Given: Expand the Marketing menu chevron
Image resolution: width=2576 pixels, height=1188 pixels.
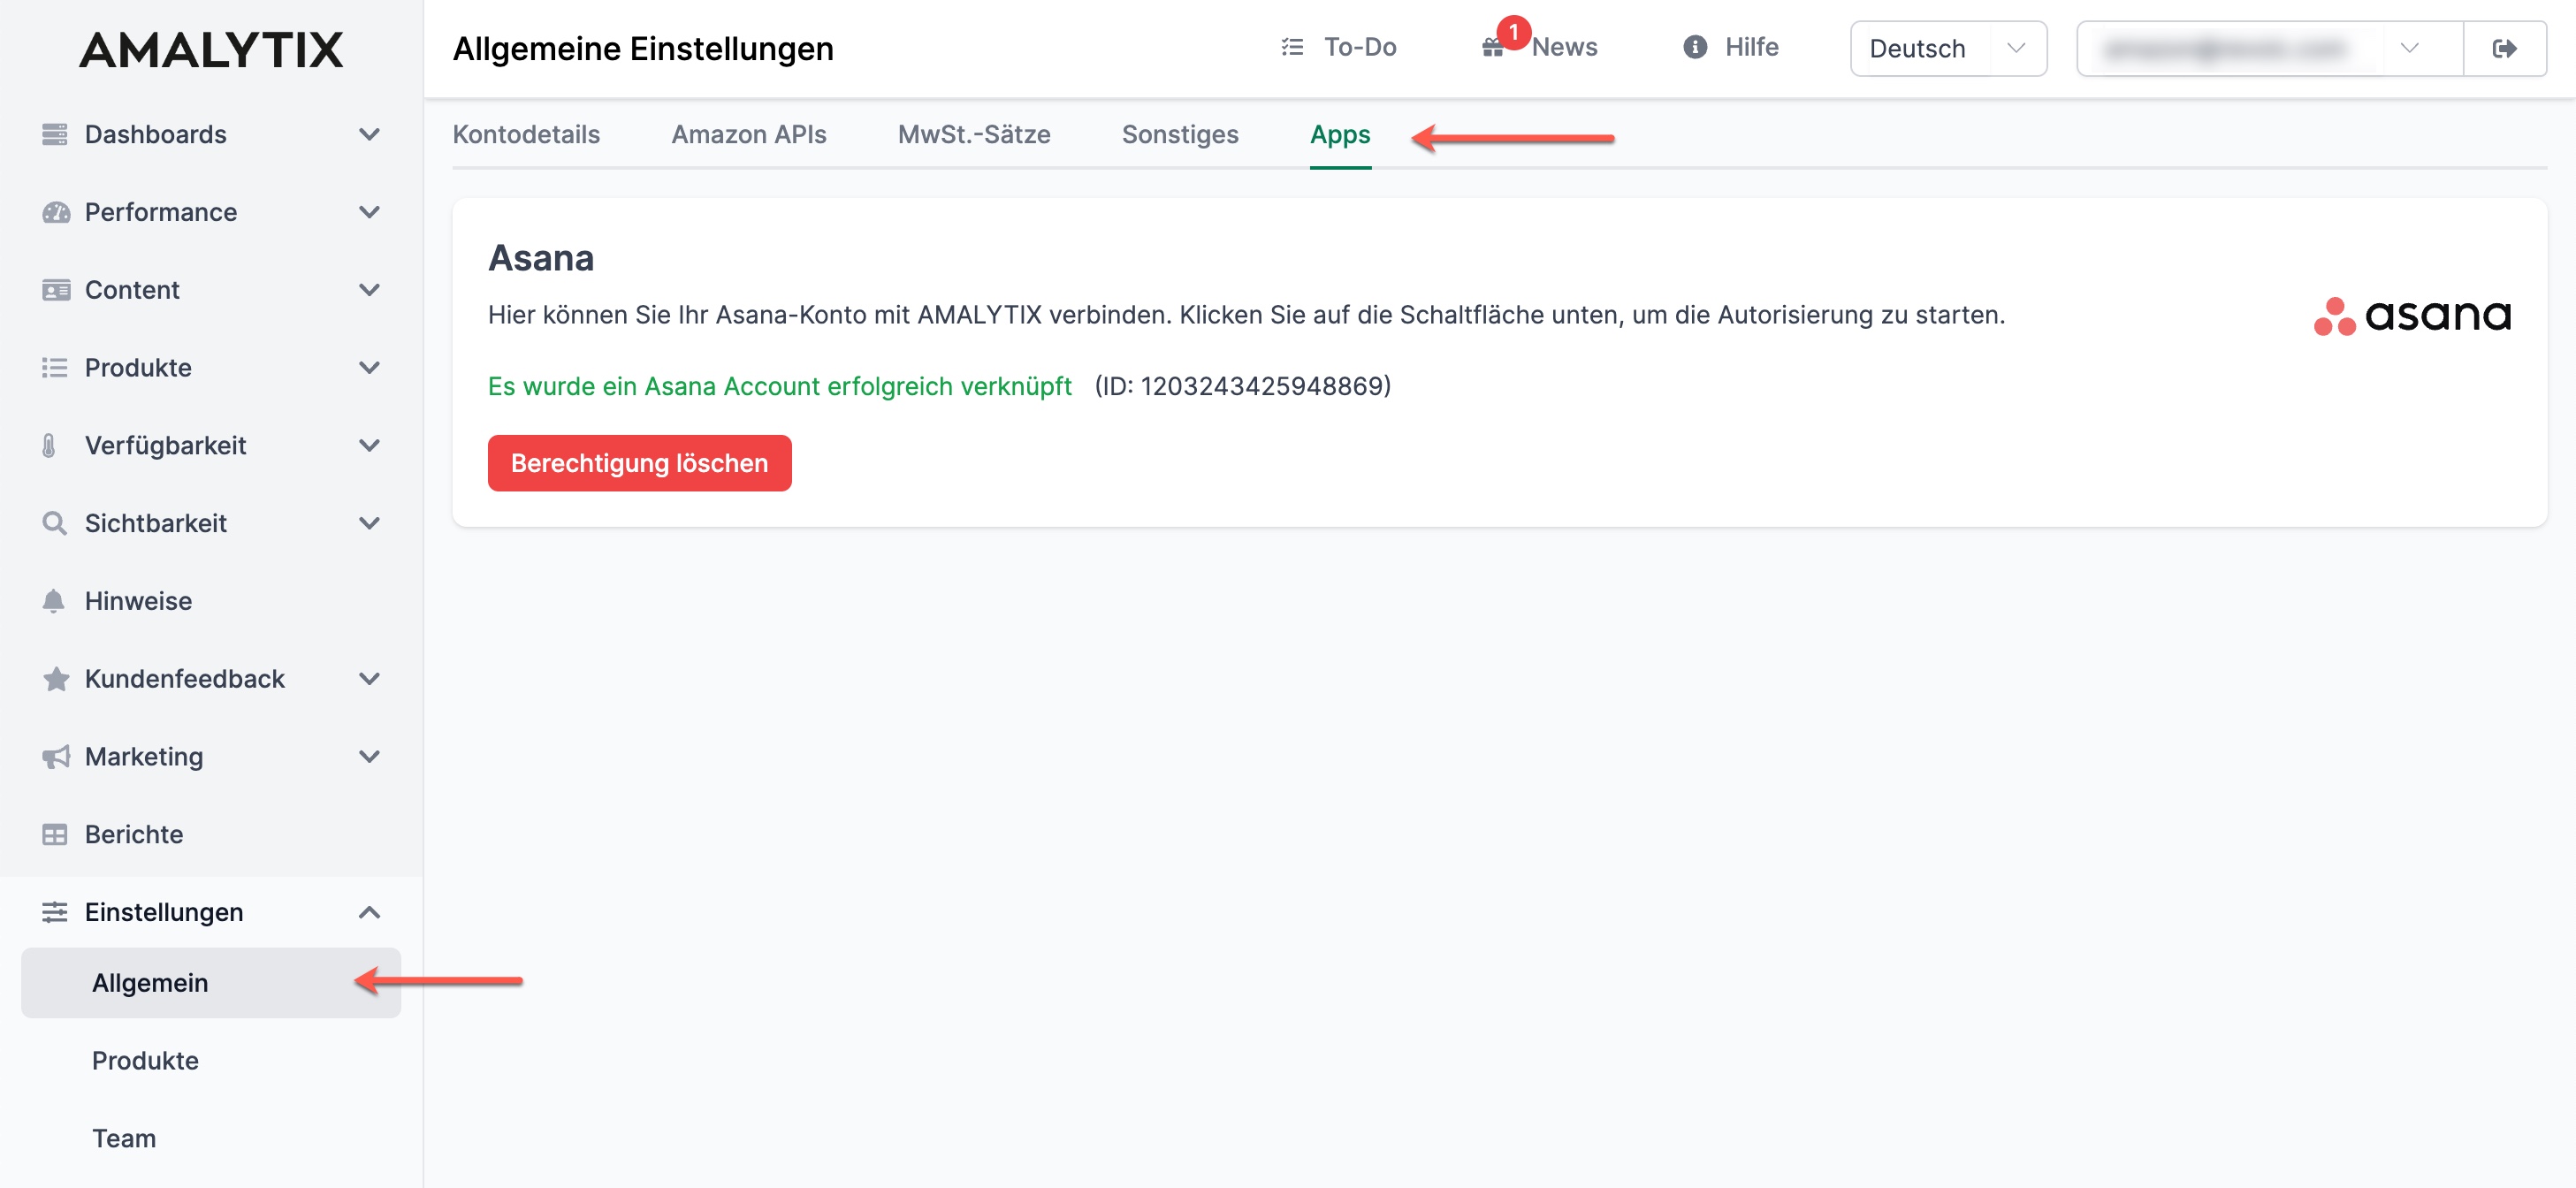Looking at the screenshot, I should tap(369, 757).
